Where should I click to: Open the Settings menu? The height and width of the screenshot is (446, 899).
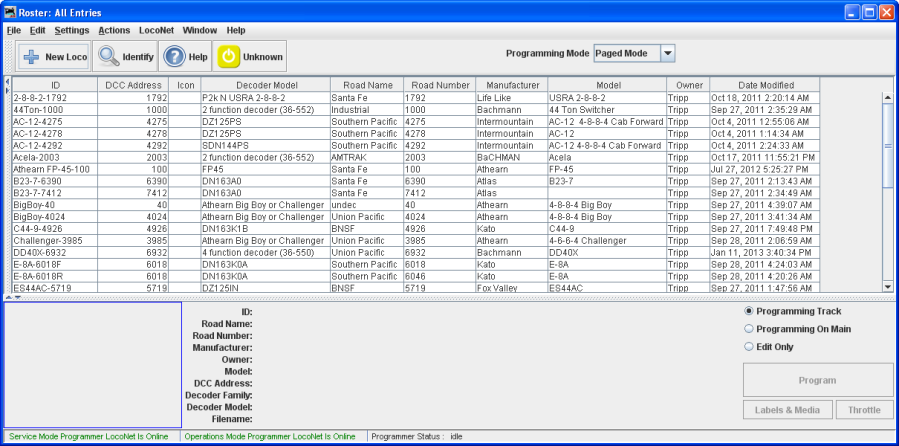point(72,31)
